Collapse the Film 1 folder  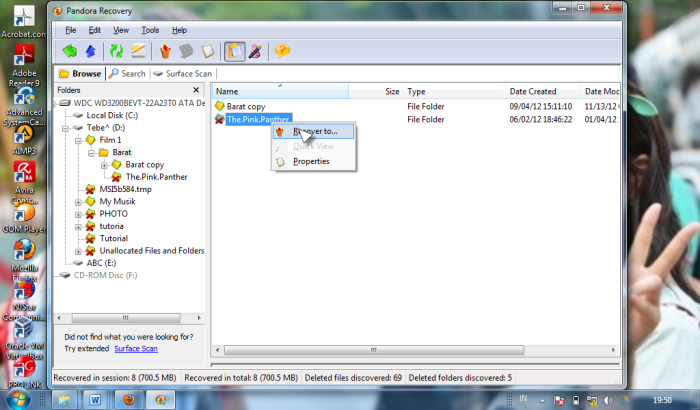pyautogui.click(x=78, y=141)
